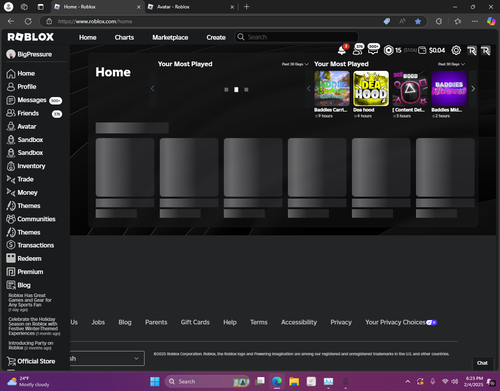
Task: Click Create in the top navigation
Action: pyautogui.click(x=216, y=37)
